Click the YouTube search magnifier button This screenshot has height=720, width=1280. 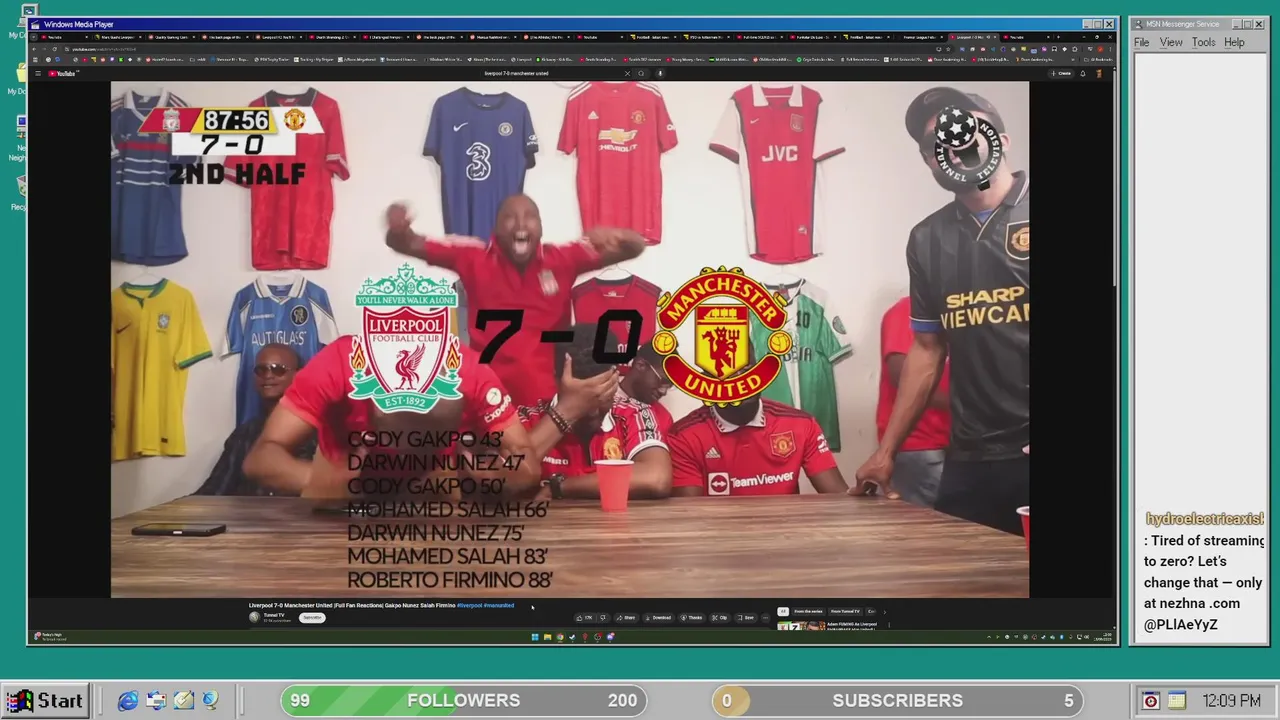click(x=641, y=73)
